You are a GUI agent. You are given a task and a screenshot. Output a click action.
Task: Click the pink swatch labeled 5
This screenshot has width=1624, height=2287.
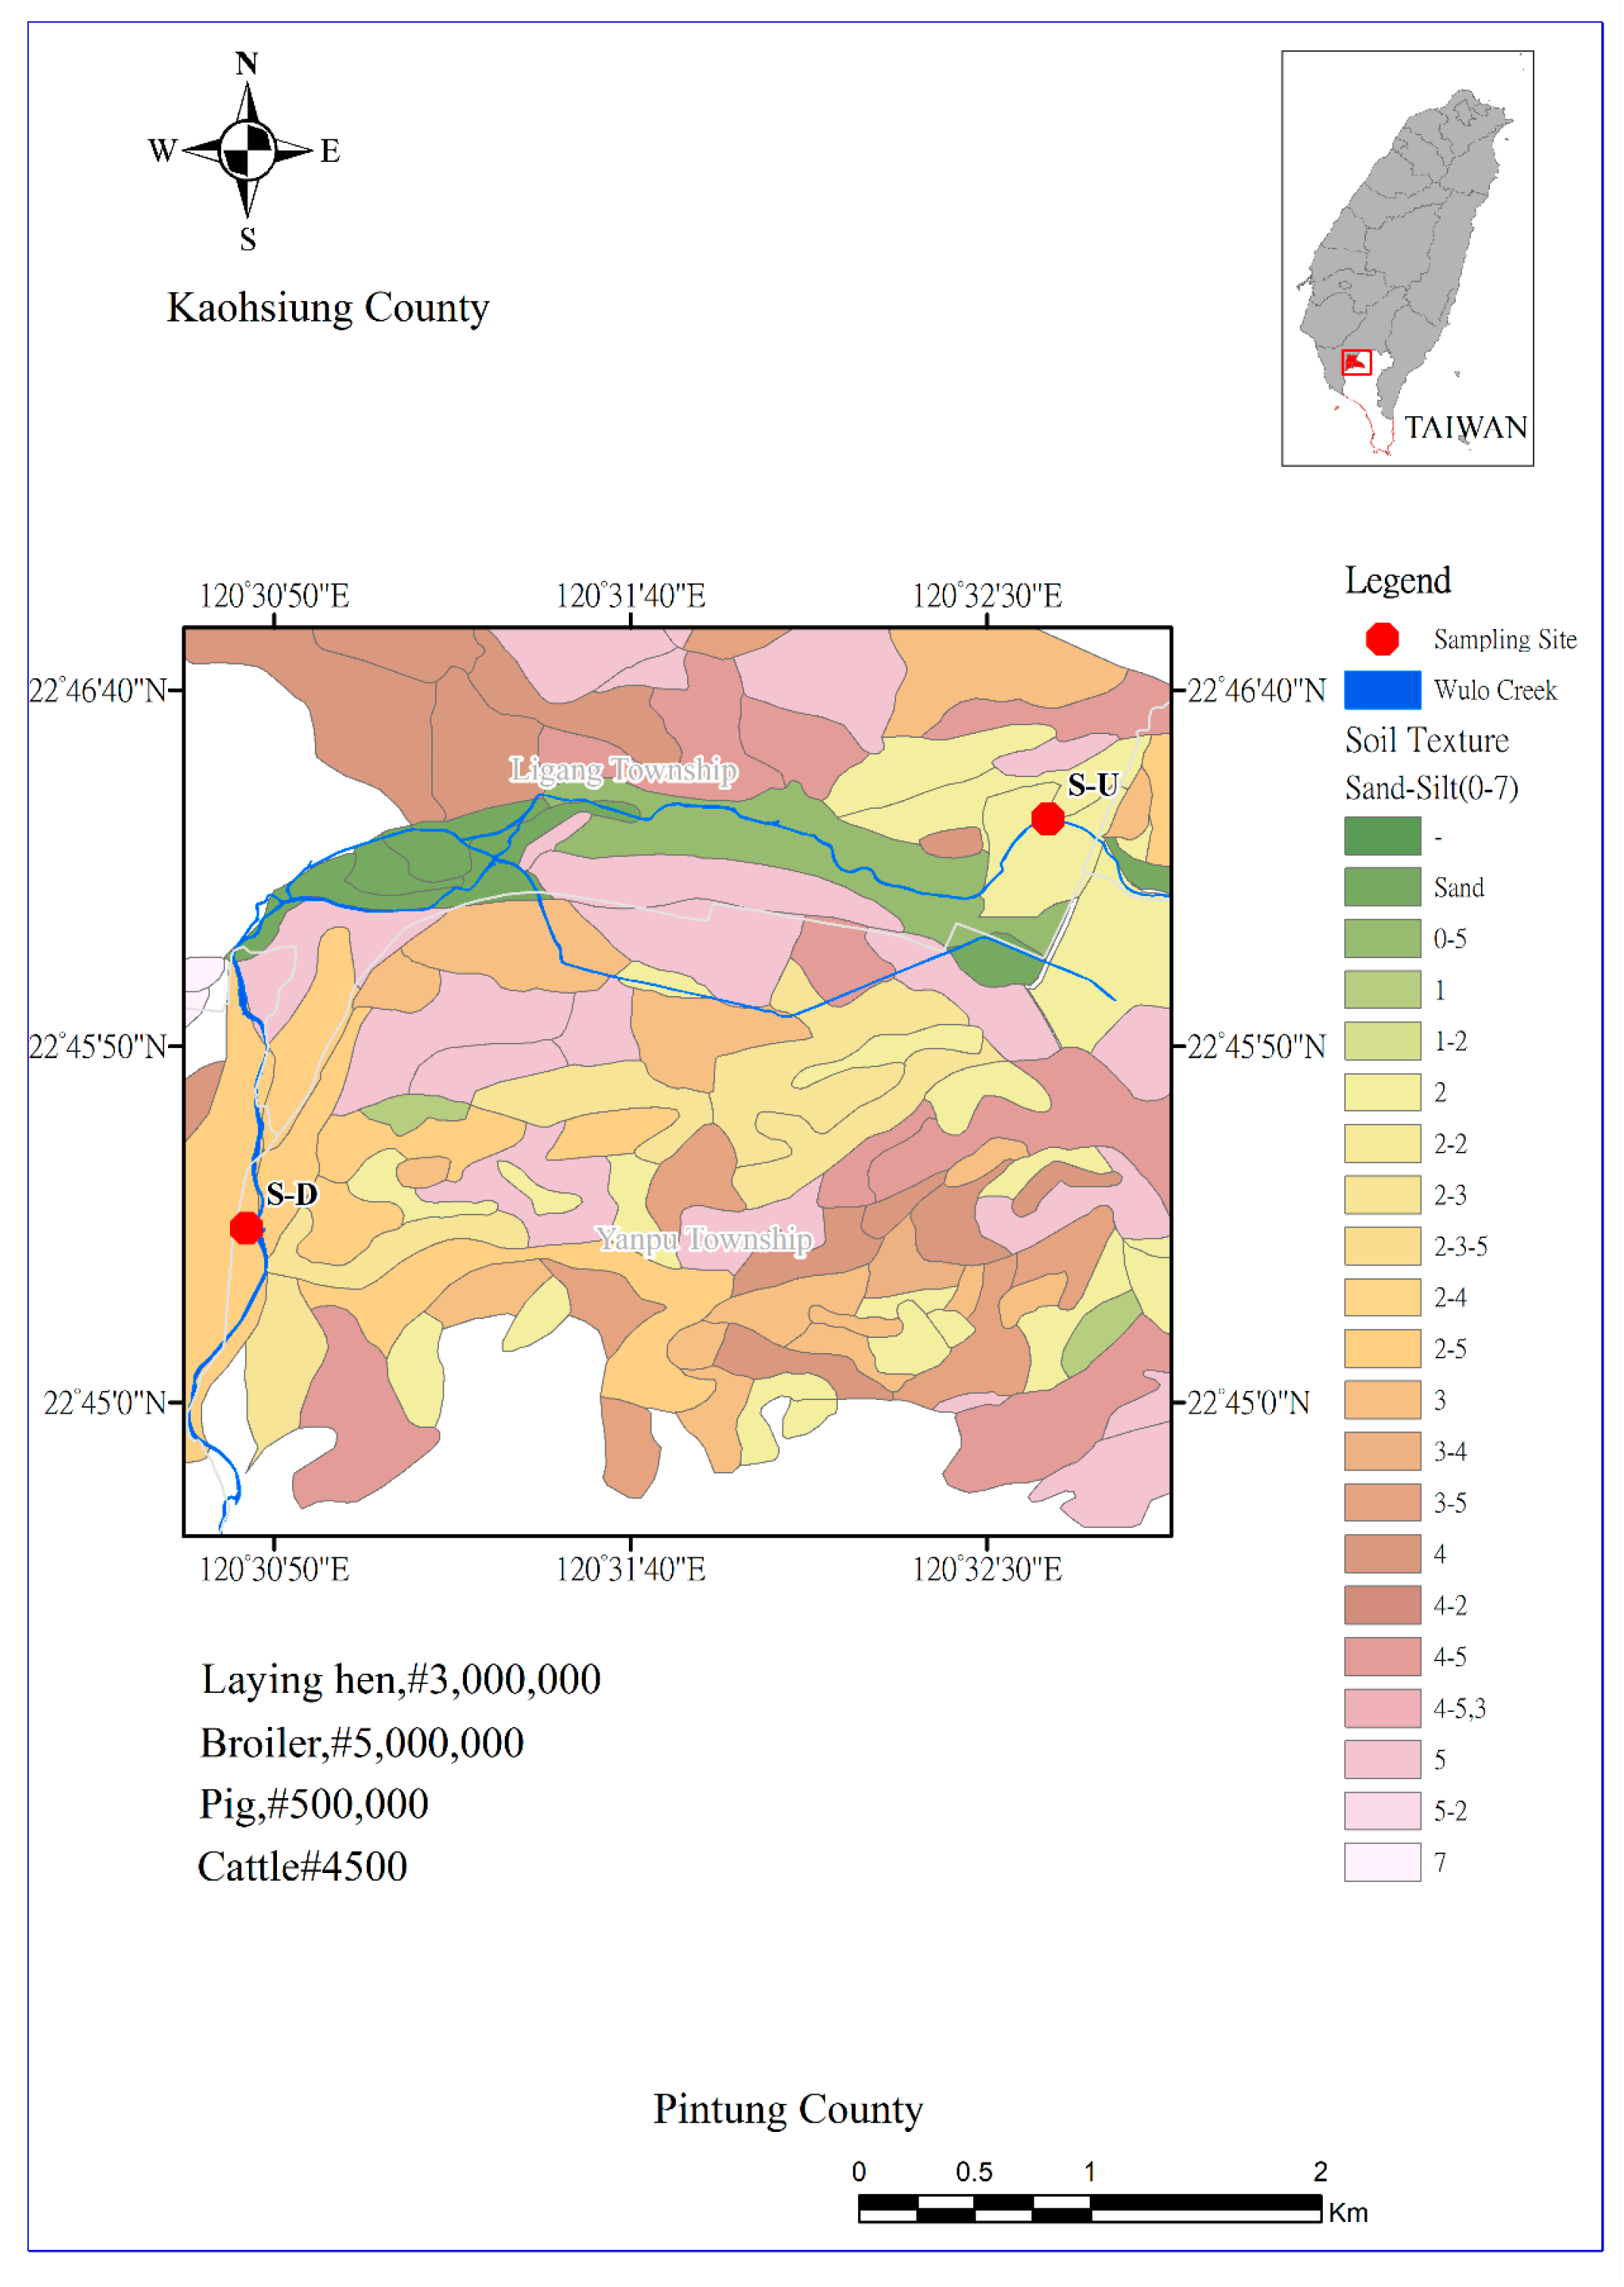[x=1382, y=1759]
